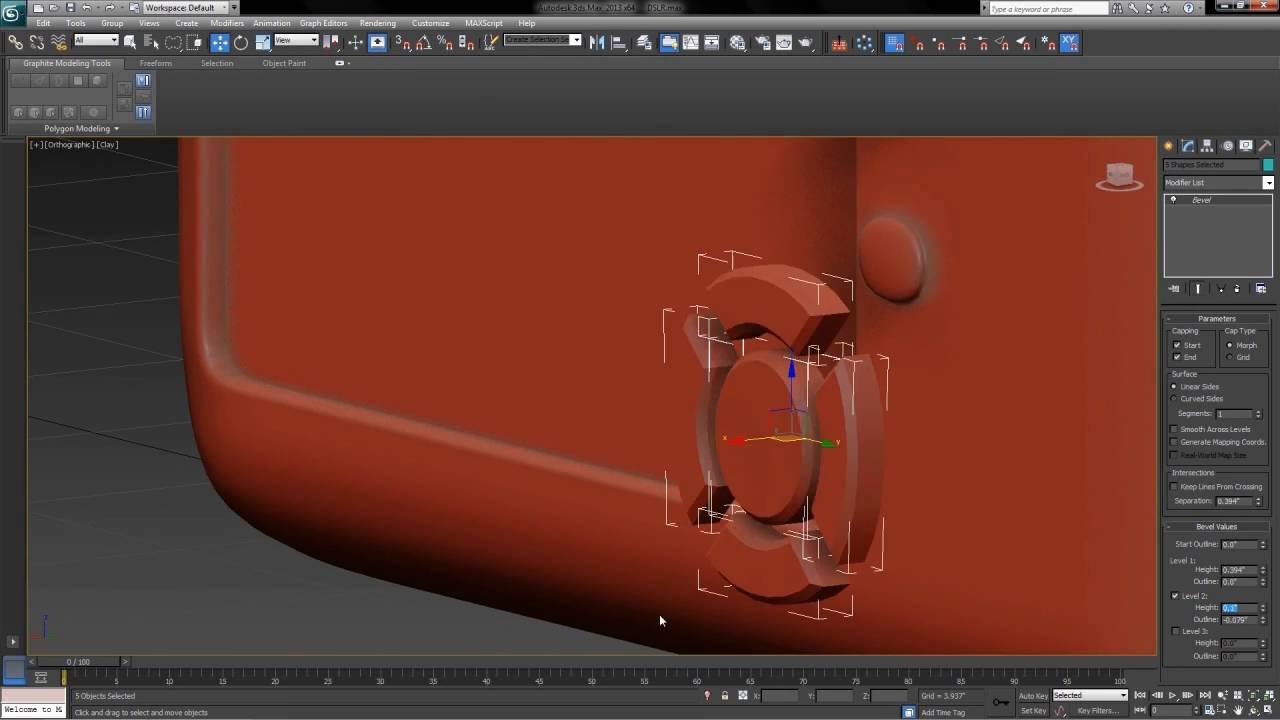The width and height of the screenshot is (1280, 720).
Task: Expand the Polygon Modeling dropdown
Action: coord(81,128)
